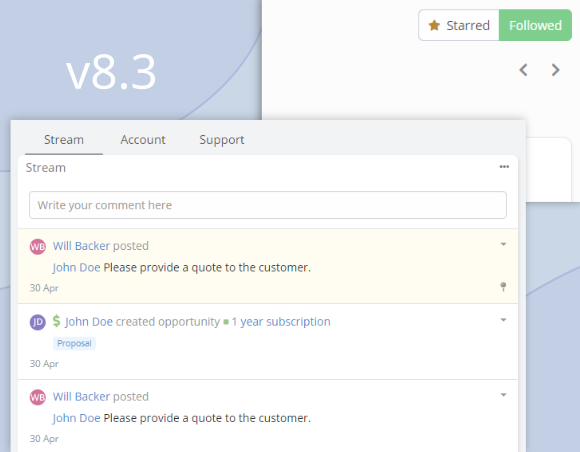Viewport: 580px width, 452px height.
Task: Click the Write your comment here field
Action: pos(268,205)
